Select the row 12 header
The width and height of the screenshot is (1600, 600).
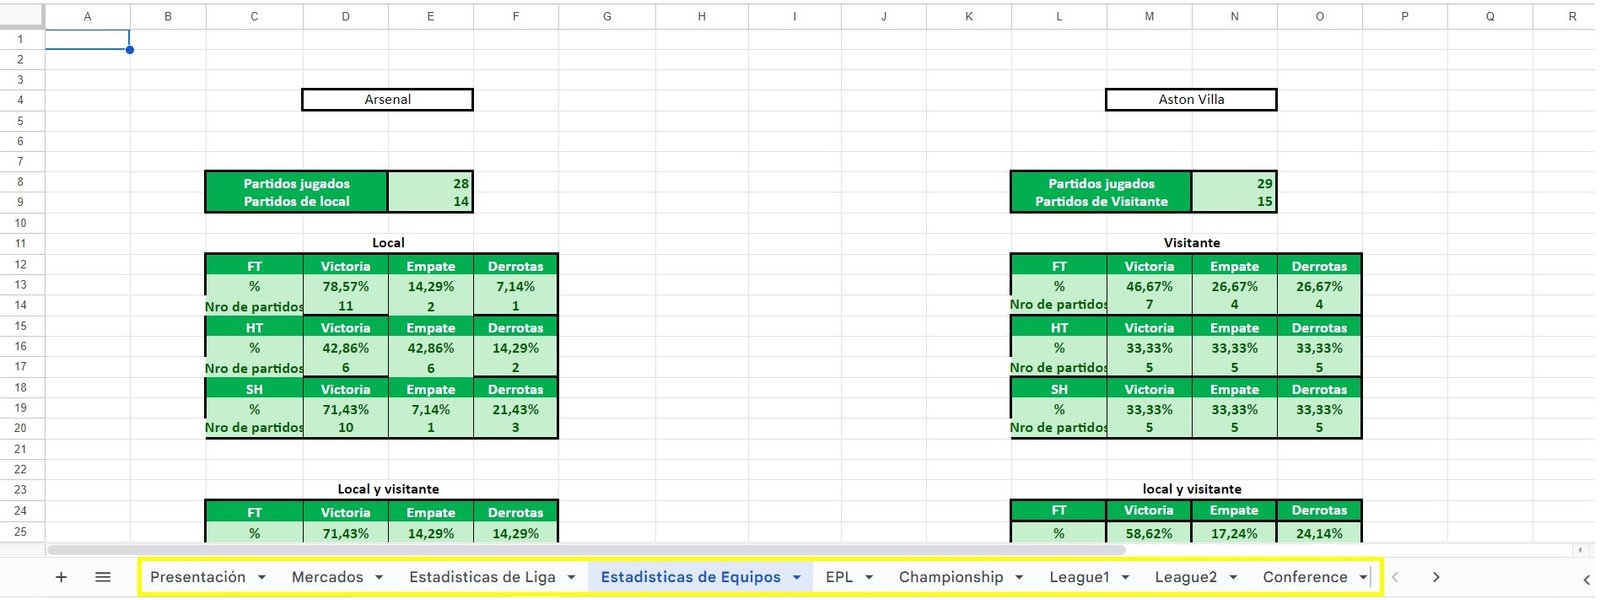pyautogui.click(x=21, y=265)
